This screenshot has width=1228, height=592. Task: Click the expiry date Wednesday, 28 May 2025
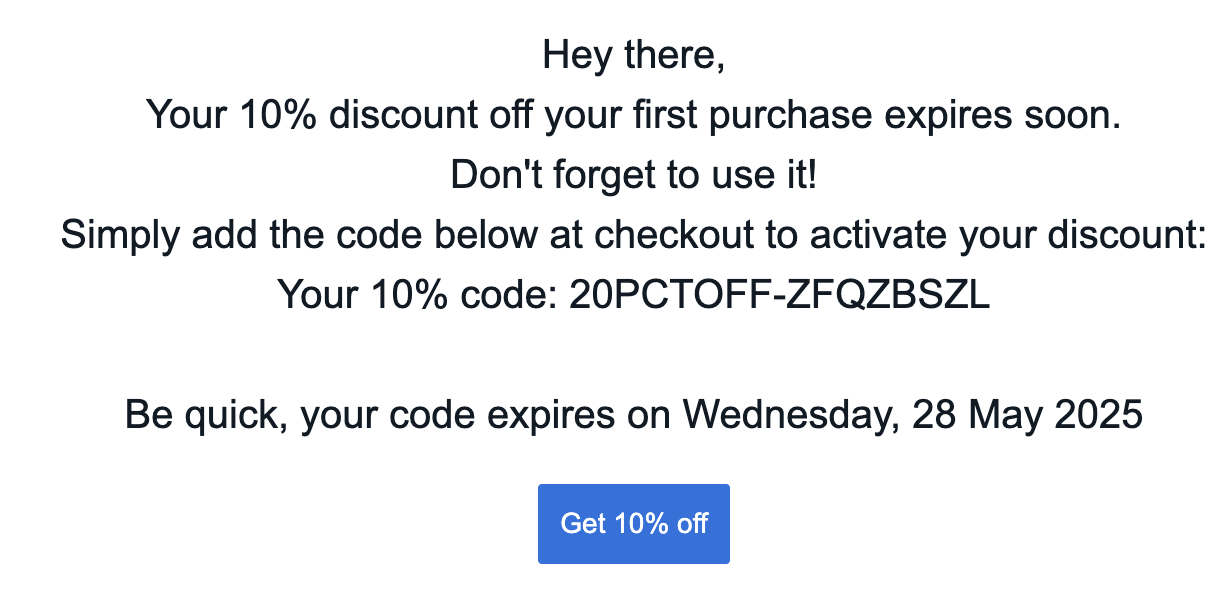tap(912, 415)
